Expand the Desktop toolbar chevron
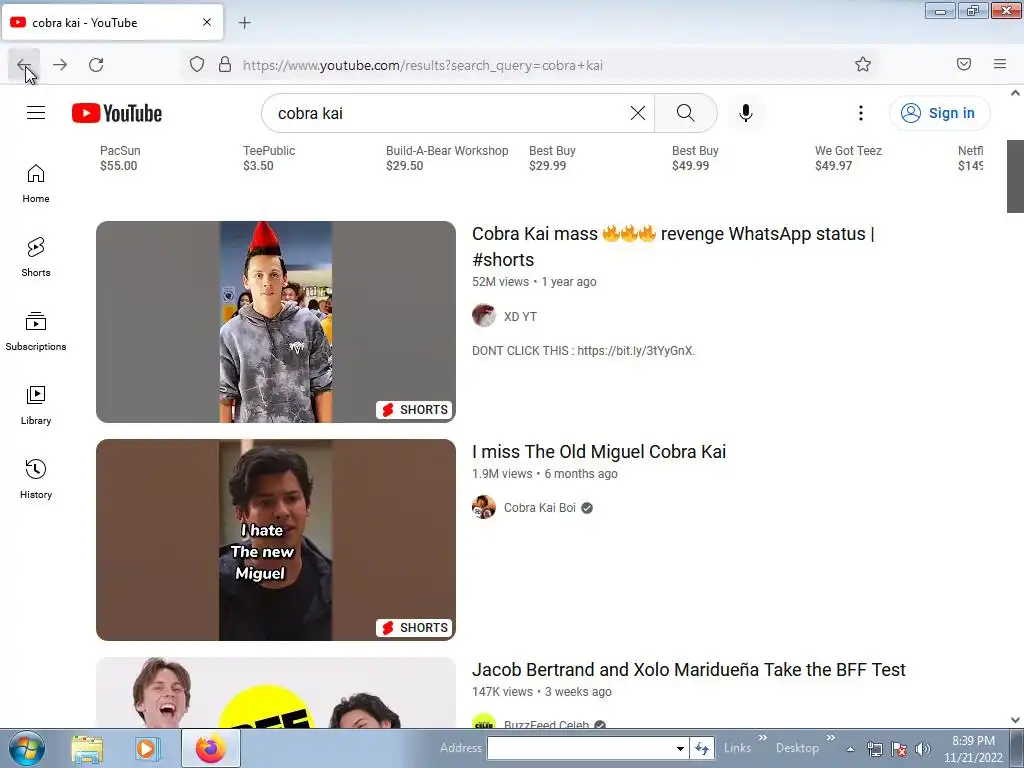 click(x=830, y=738)
